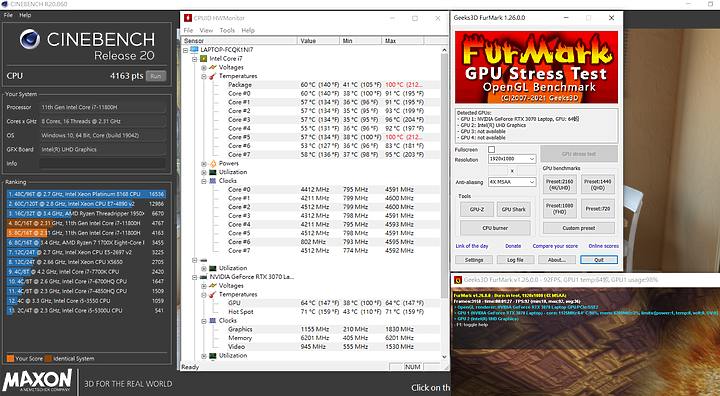
Task: Click the Value column header
Action: (318, 41)
